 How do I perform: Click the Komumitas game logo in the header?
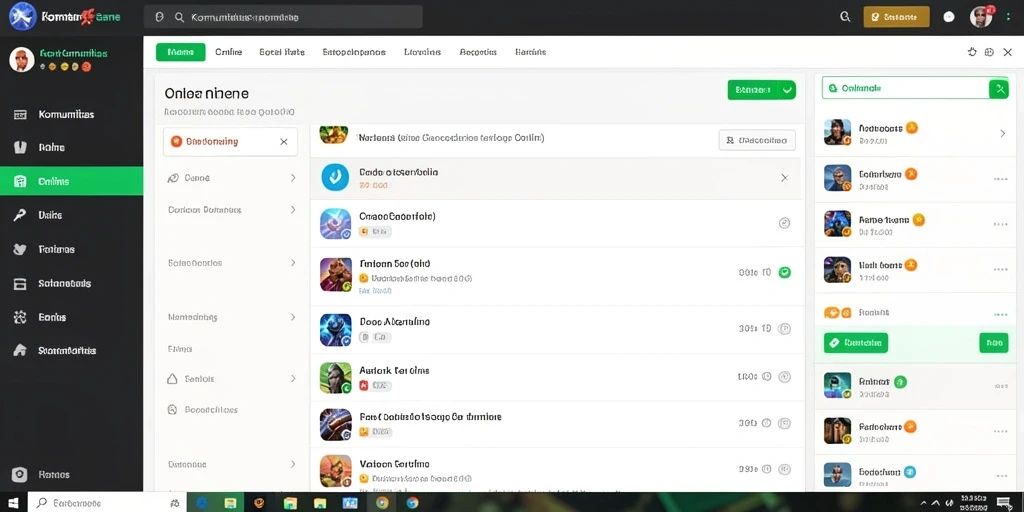click(23, 16)
